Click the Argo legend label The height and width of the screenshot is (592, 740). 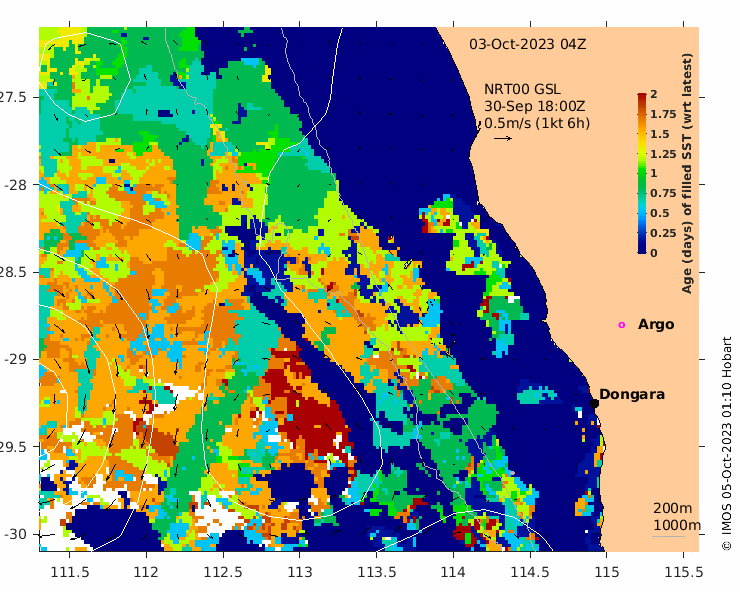coord(656,325)
